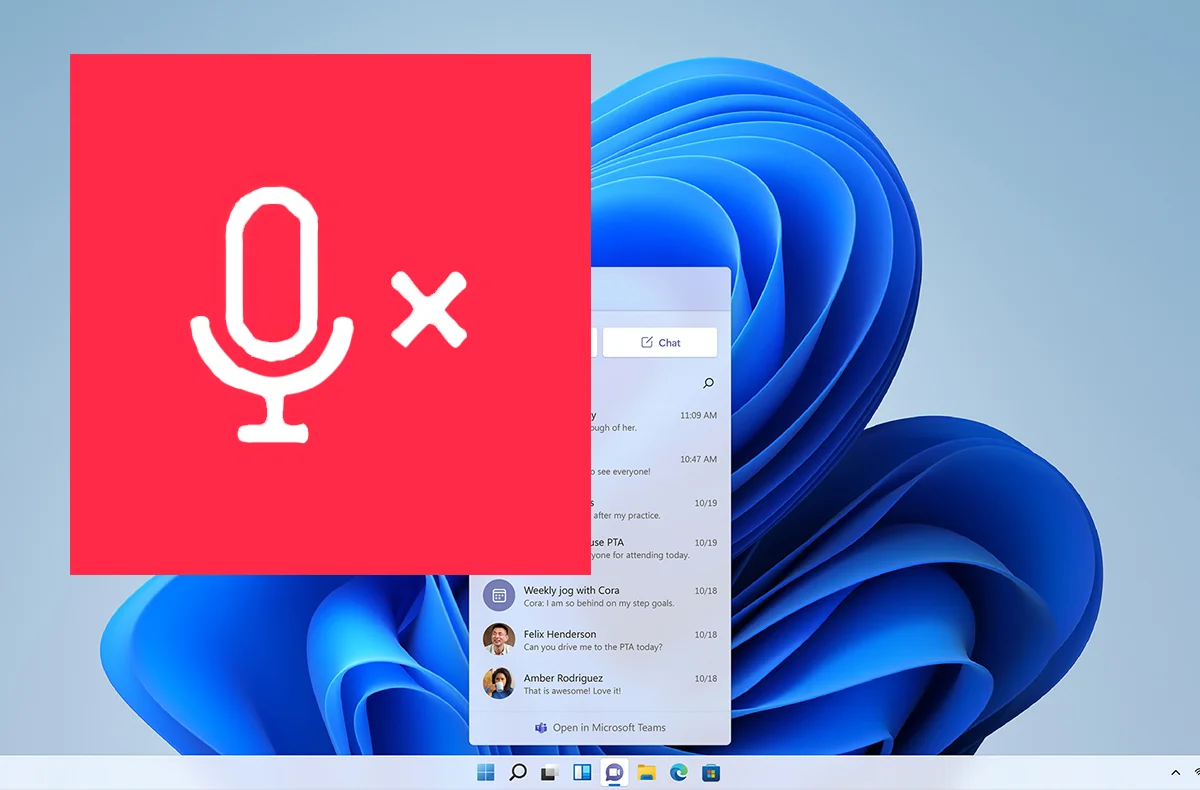Image resolution: width=1200 pixels, height=790 pixels.
Task: Toggle the Teams Chat taskbar icon
Action: tap(613, 772)
